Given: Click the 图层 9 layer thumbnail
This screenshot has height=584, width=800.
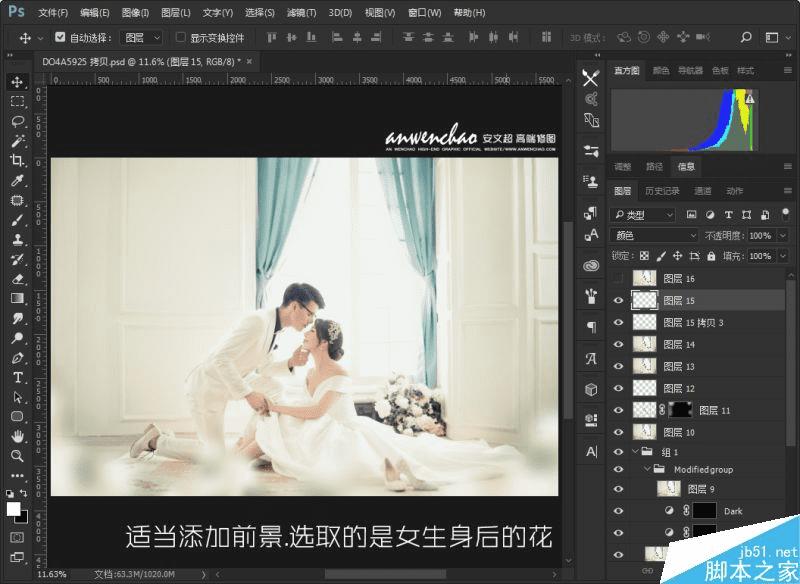Looking at the screenshot, I should (x=668, y=489).
